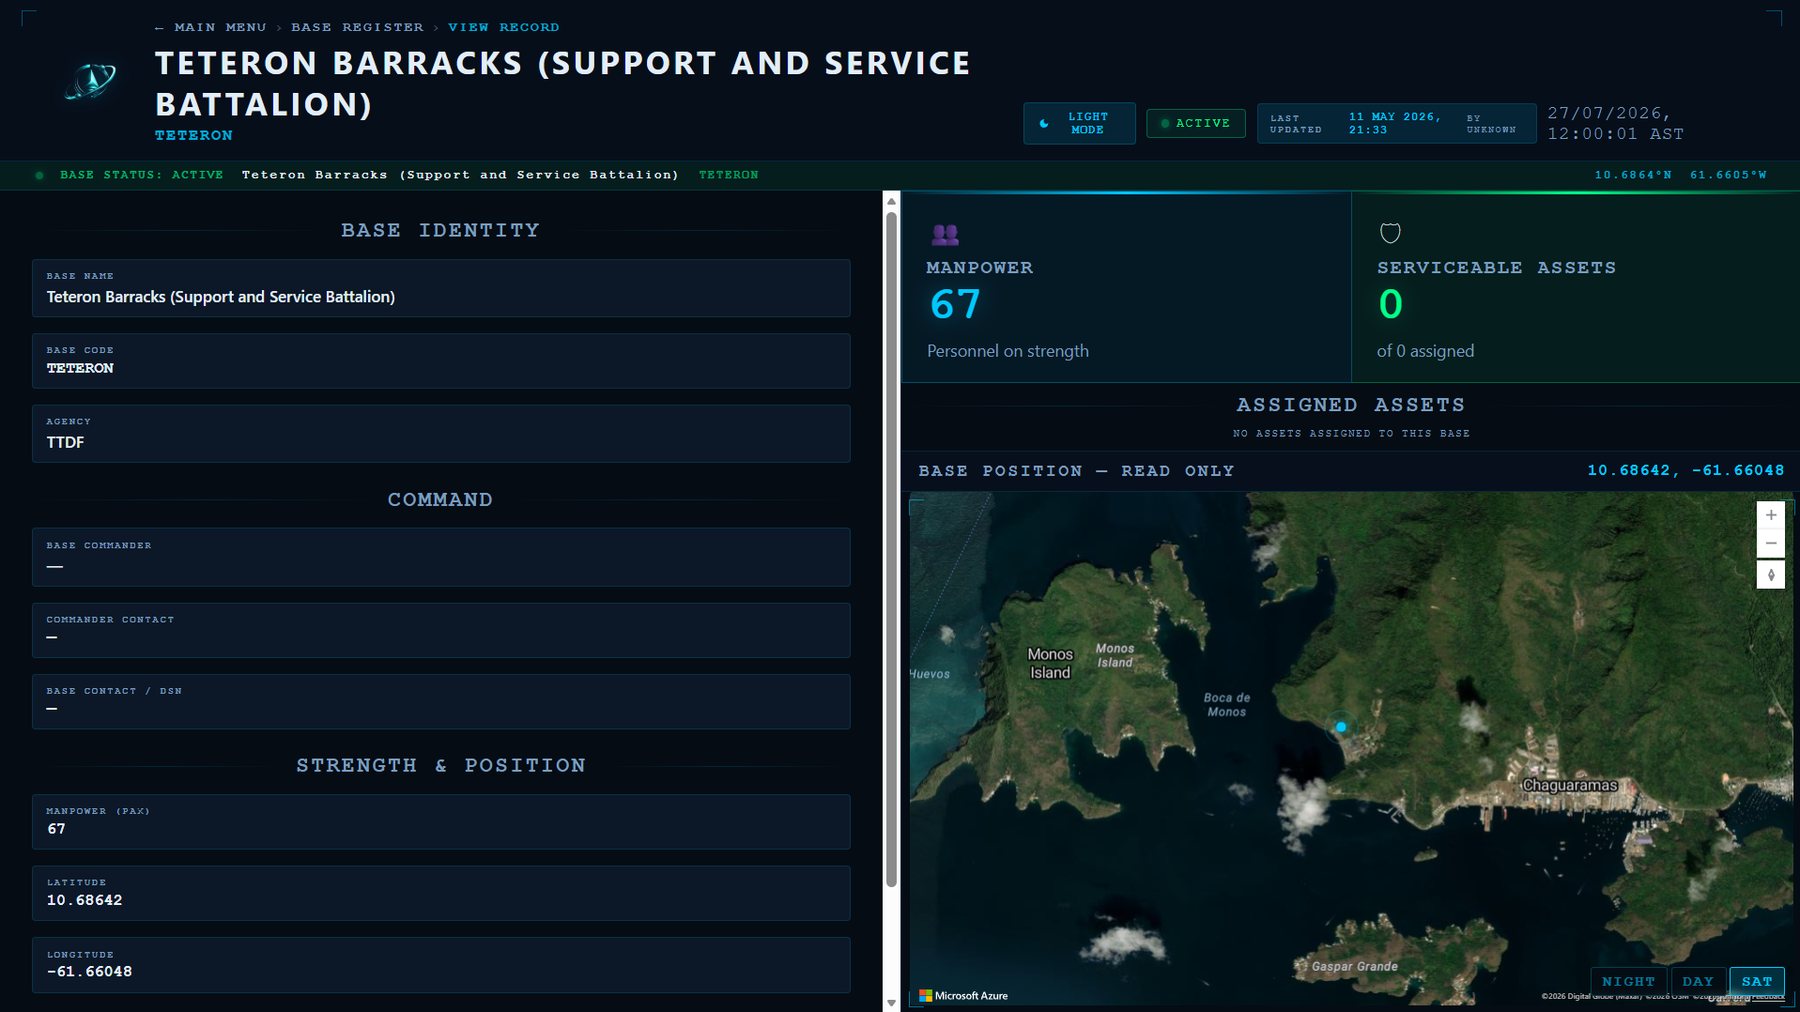Click the manpower people icon
Screen dimensions: 1800x1012
coord(945,235)
